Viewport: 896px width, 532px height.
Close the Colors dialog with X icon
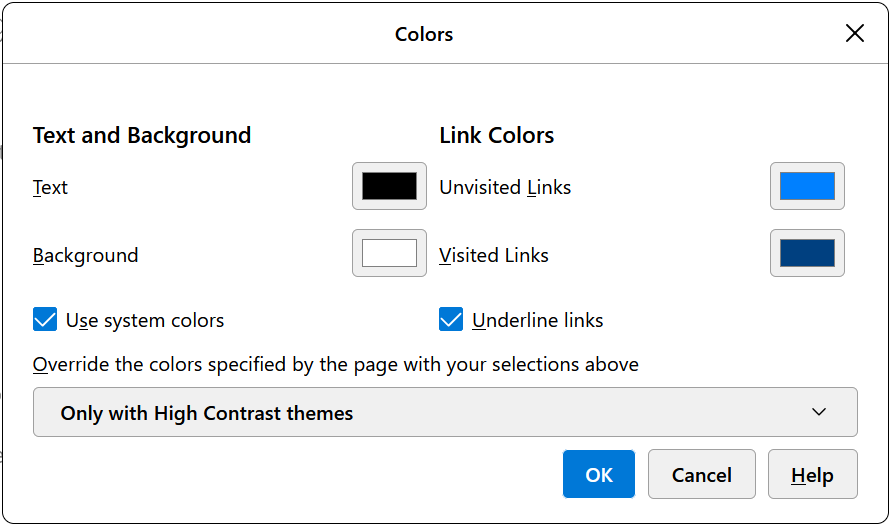click(855, 34)
